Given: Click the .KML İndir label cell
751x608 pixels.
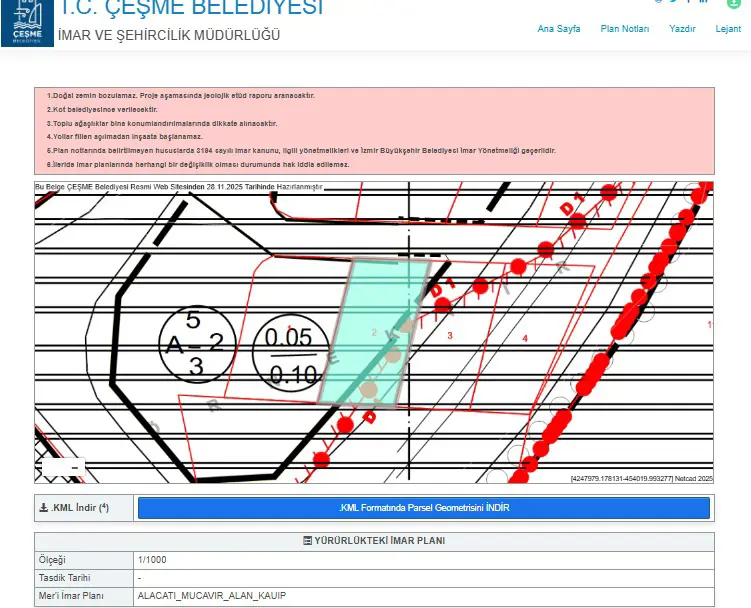Looking at the screenshot, I should [84, 508].
